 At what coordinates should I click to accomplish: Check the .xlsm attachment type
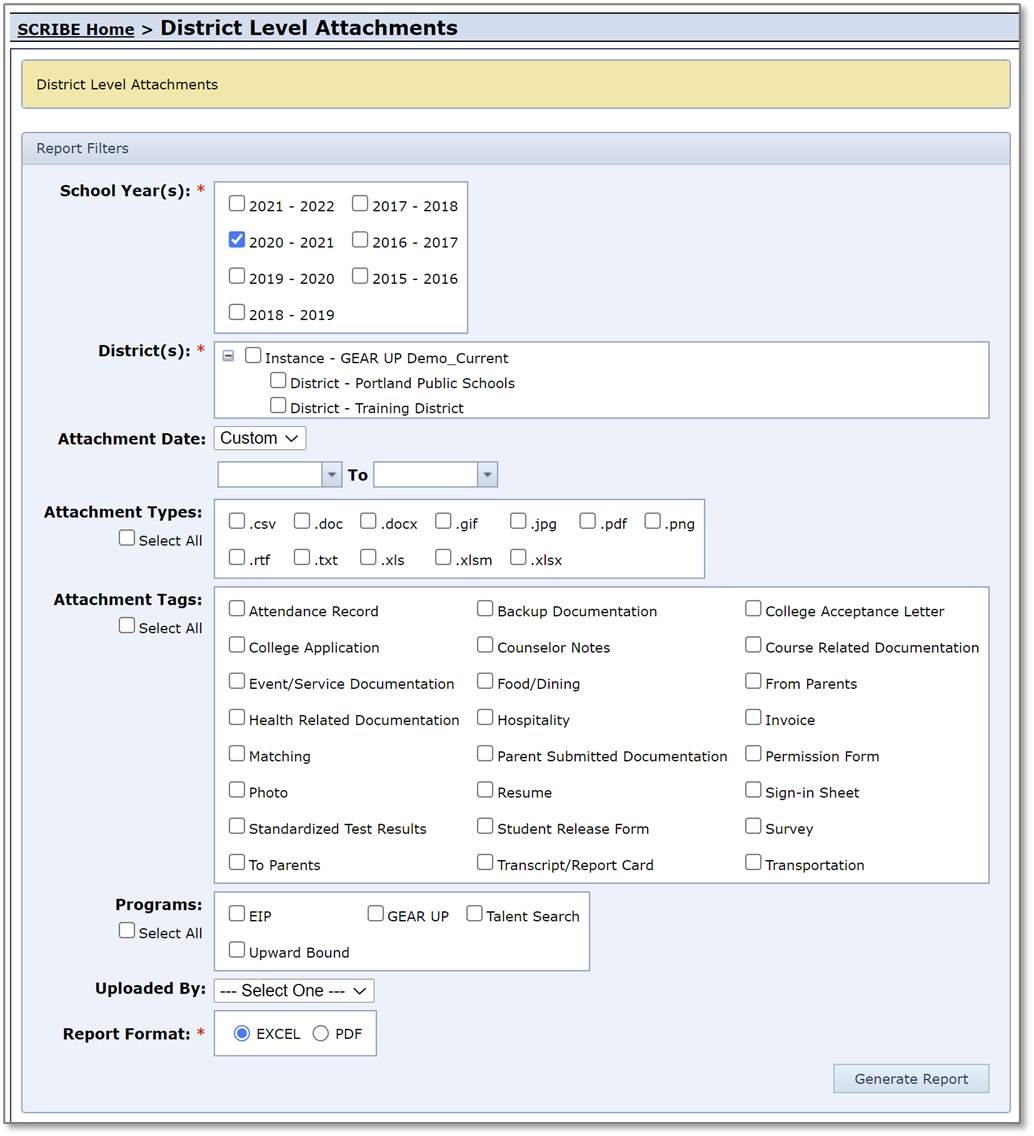(x=443, y=557)
